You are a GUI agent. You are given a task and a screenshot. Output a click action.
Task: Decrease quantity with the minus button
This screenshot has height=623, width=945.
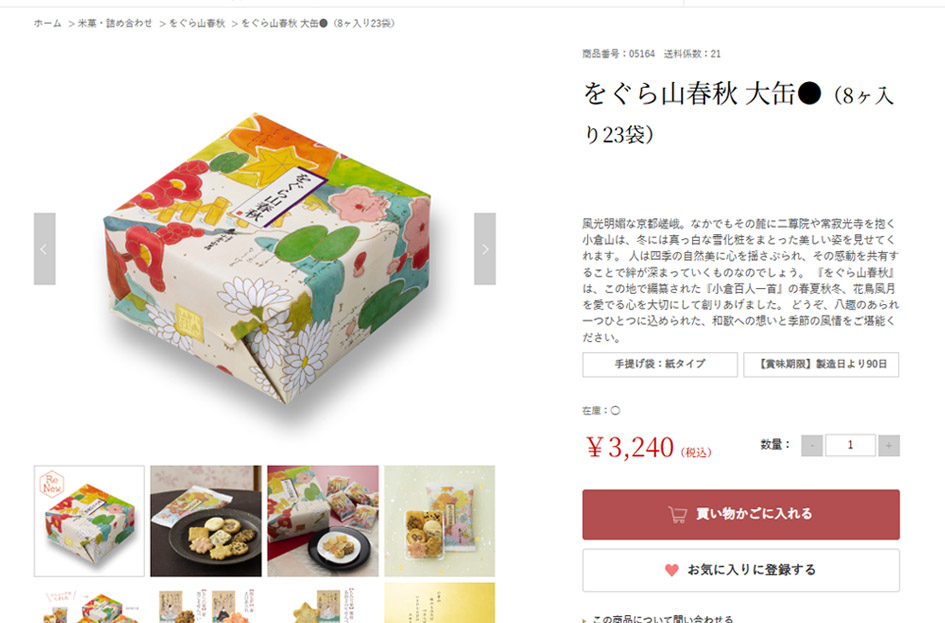[x=812, y=445]
